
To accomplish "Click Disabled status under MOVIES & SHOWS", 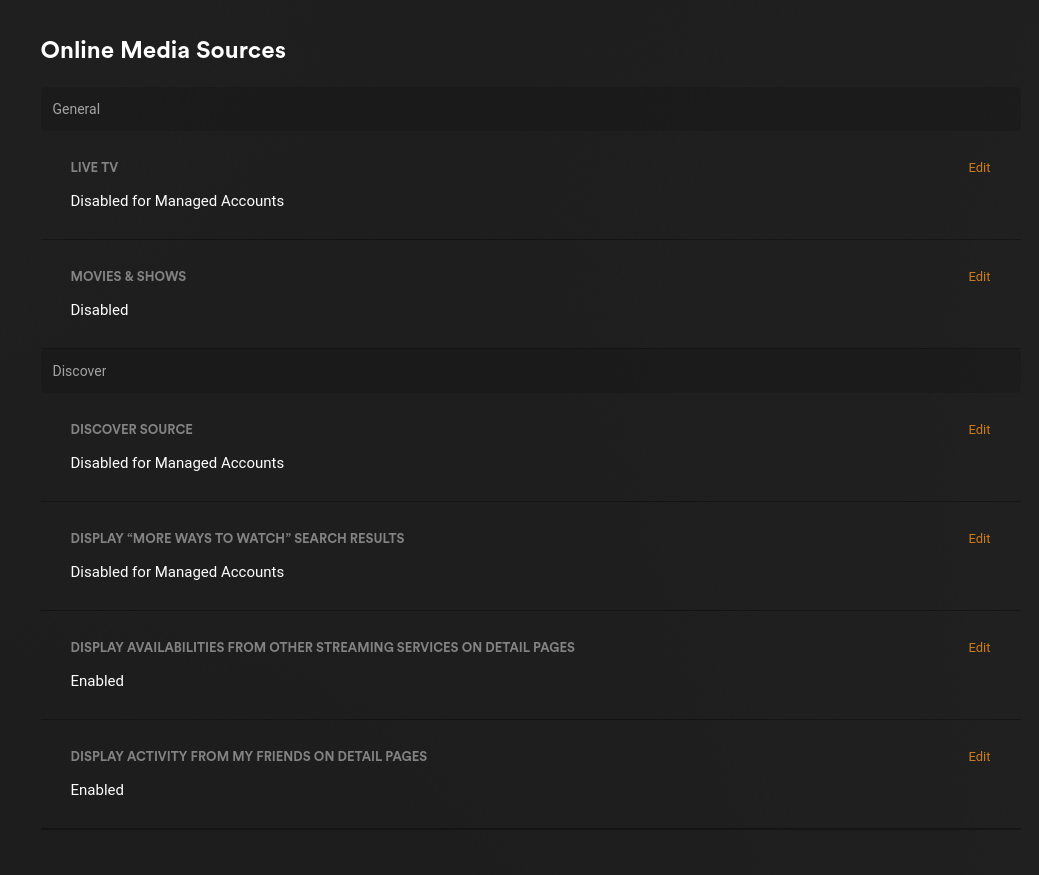I will pos(99,310).
